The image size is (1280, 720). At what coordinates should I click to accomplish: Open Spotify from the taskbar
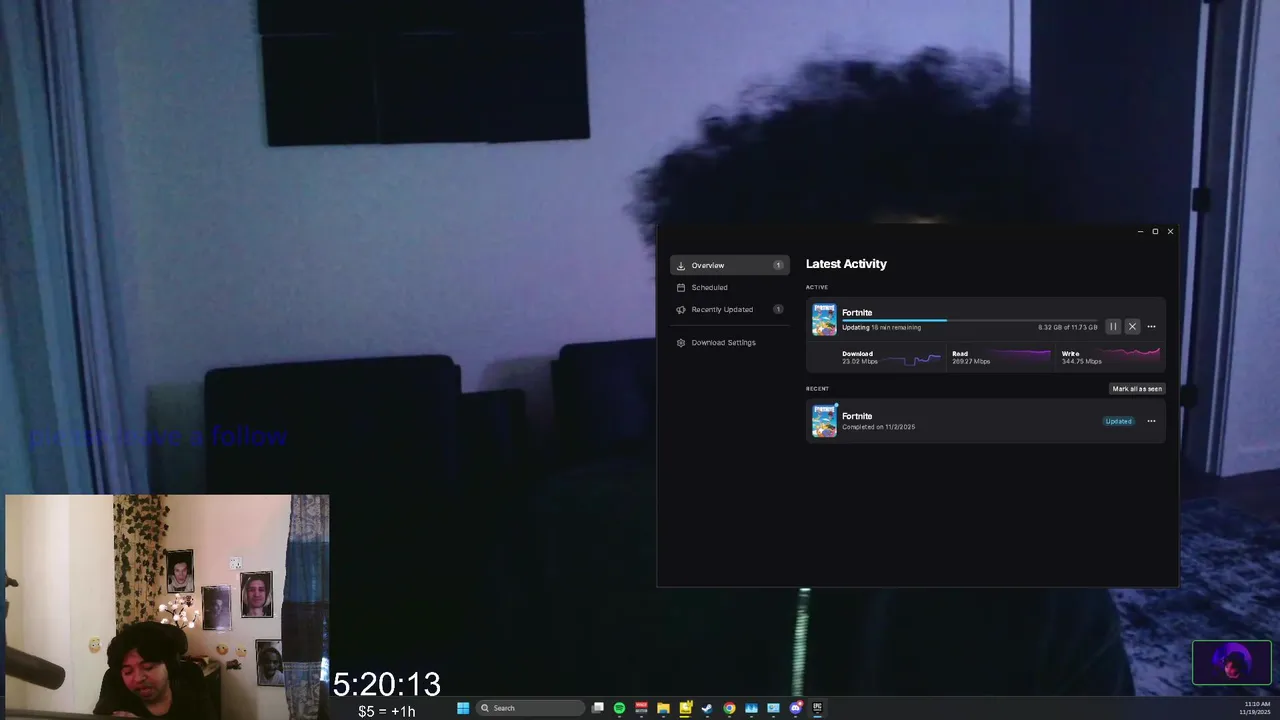[620, 708]
